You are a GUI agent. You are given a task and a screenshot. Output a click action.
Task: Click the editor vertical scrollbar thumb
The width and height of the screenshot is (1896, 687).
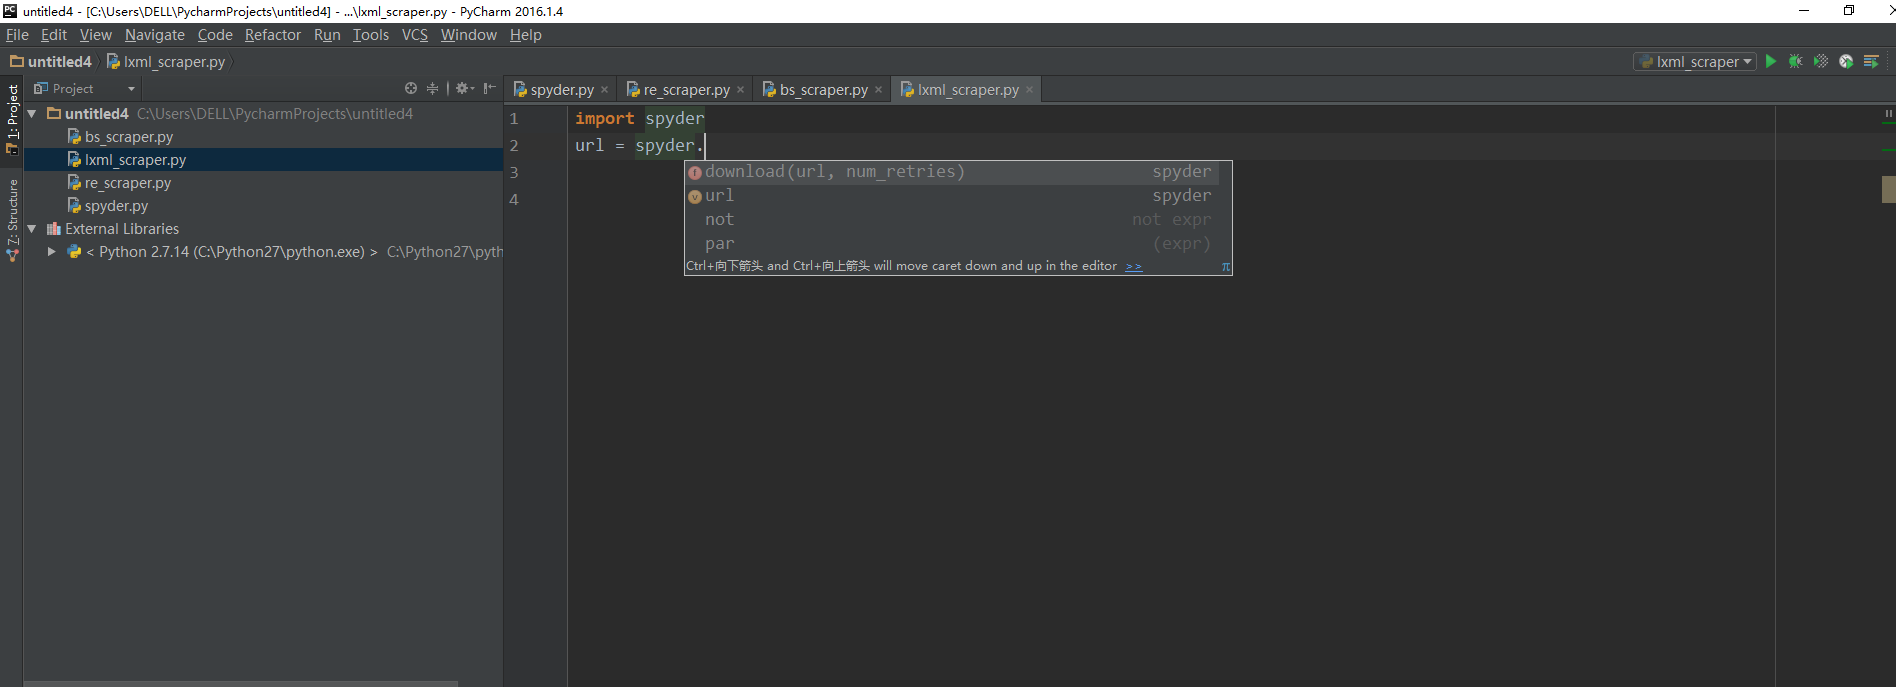tap(1888, 189)
